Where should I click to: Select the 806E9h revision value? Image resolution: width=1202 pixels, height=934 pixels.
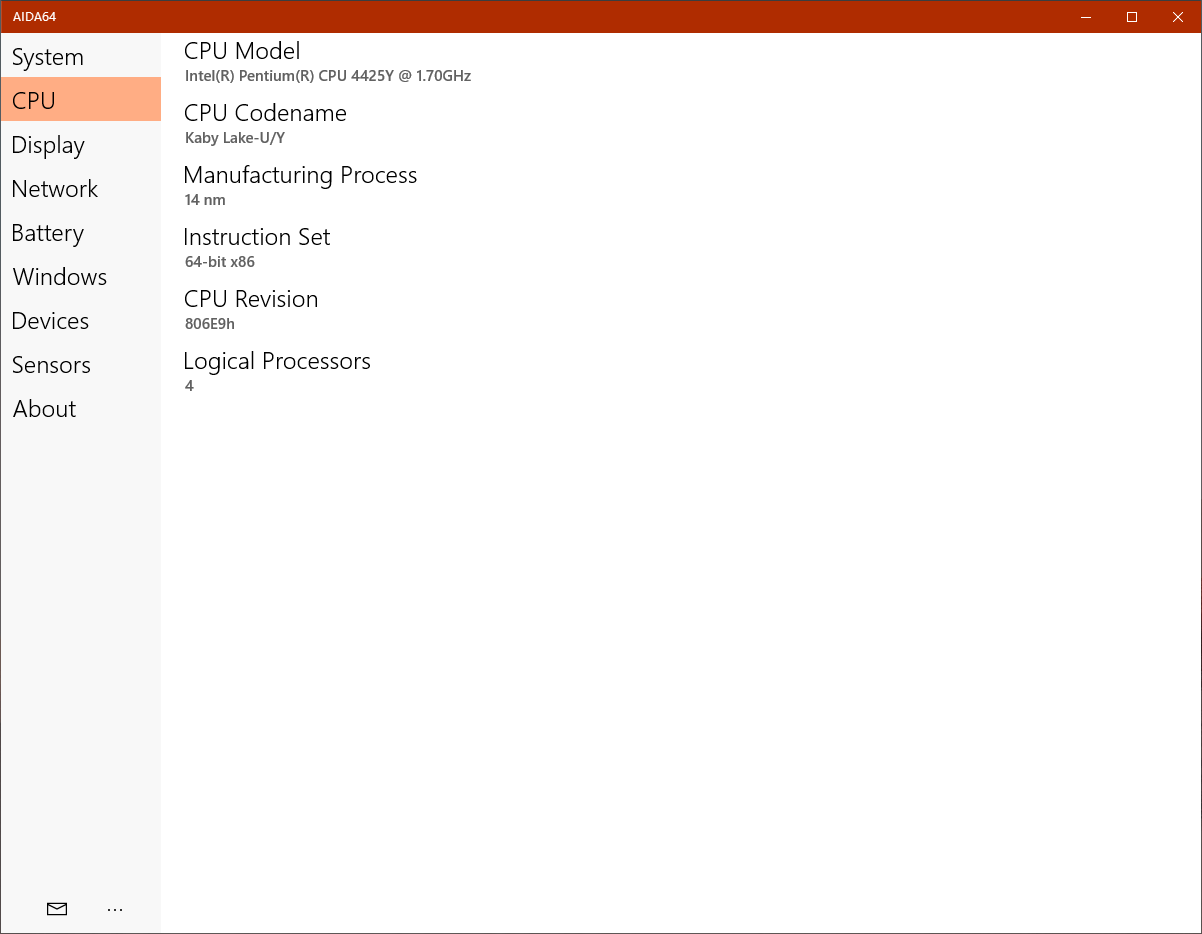pos(210,324)
